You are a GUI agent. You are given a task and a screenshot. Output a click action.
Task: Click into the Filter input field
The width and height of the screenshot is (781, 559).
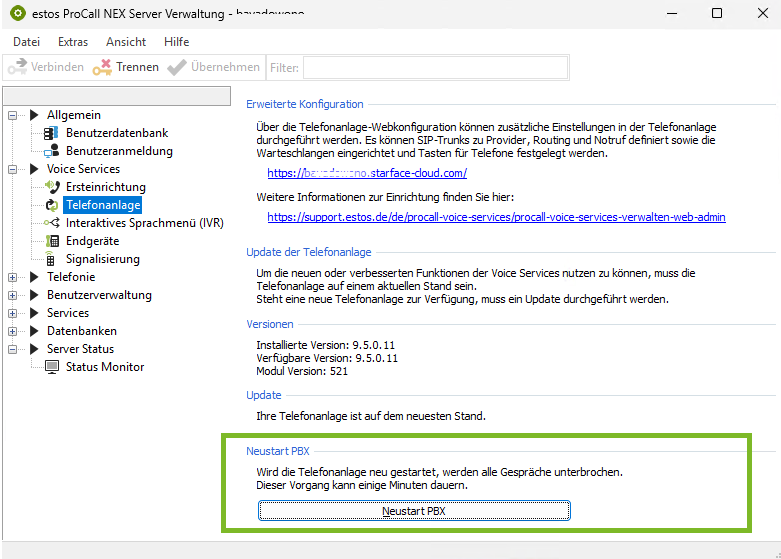tap(435, 67)
